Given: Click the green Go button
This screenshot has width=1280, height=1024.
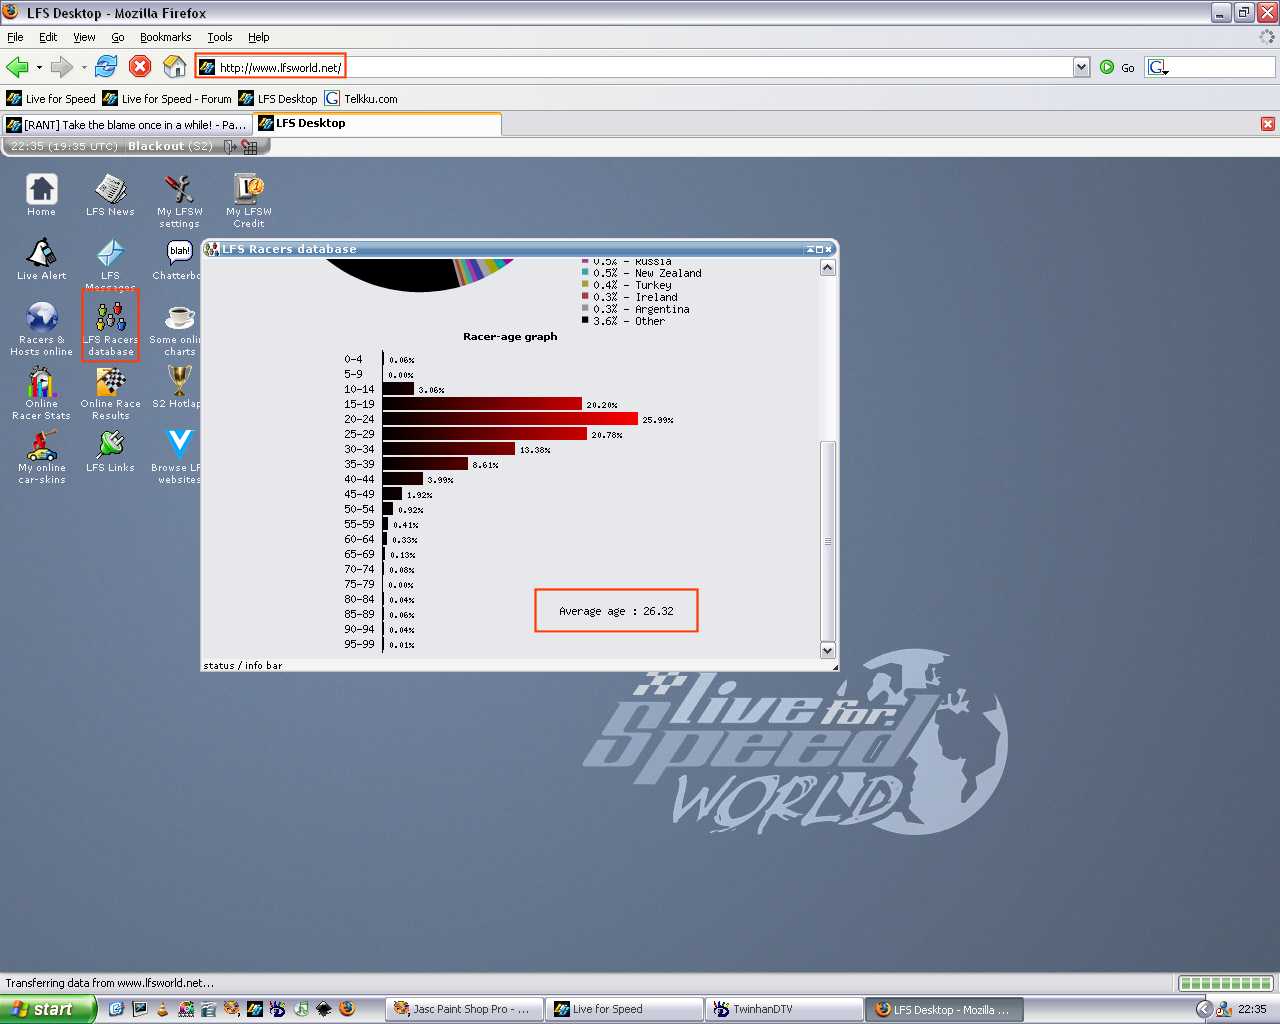Looking at the screenshot, I should point(1117,67).
